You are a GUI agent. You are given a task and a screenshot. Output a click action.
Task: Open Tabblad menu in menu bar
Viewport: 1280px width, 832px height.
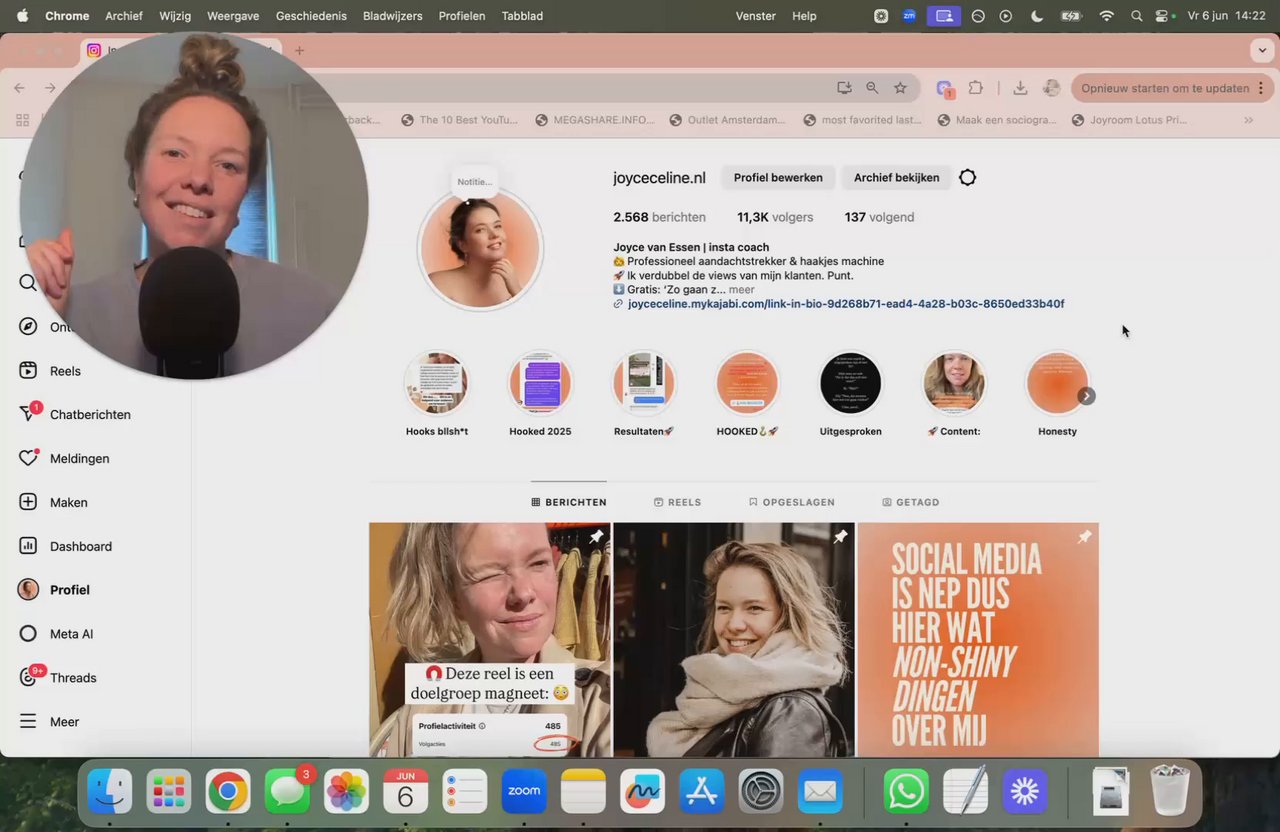522,16
